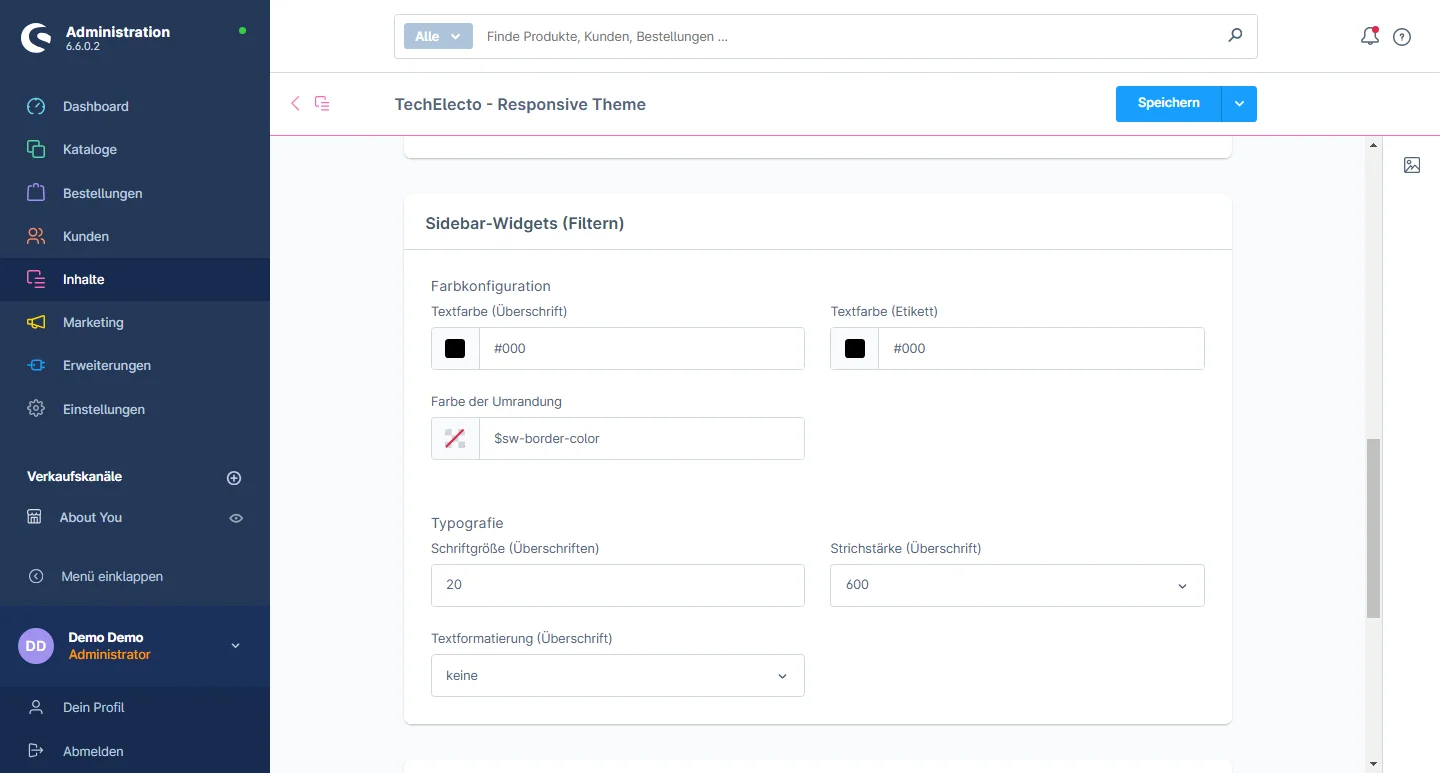Toggle About You storefront eye icon
This screenshot has height=773, width=1440.
point(236,518)
